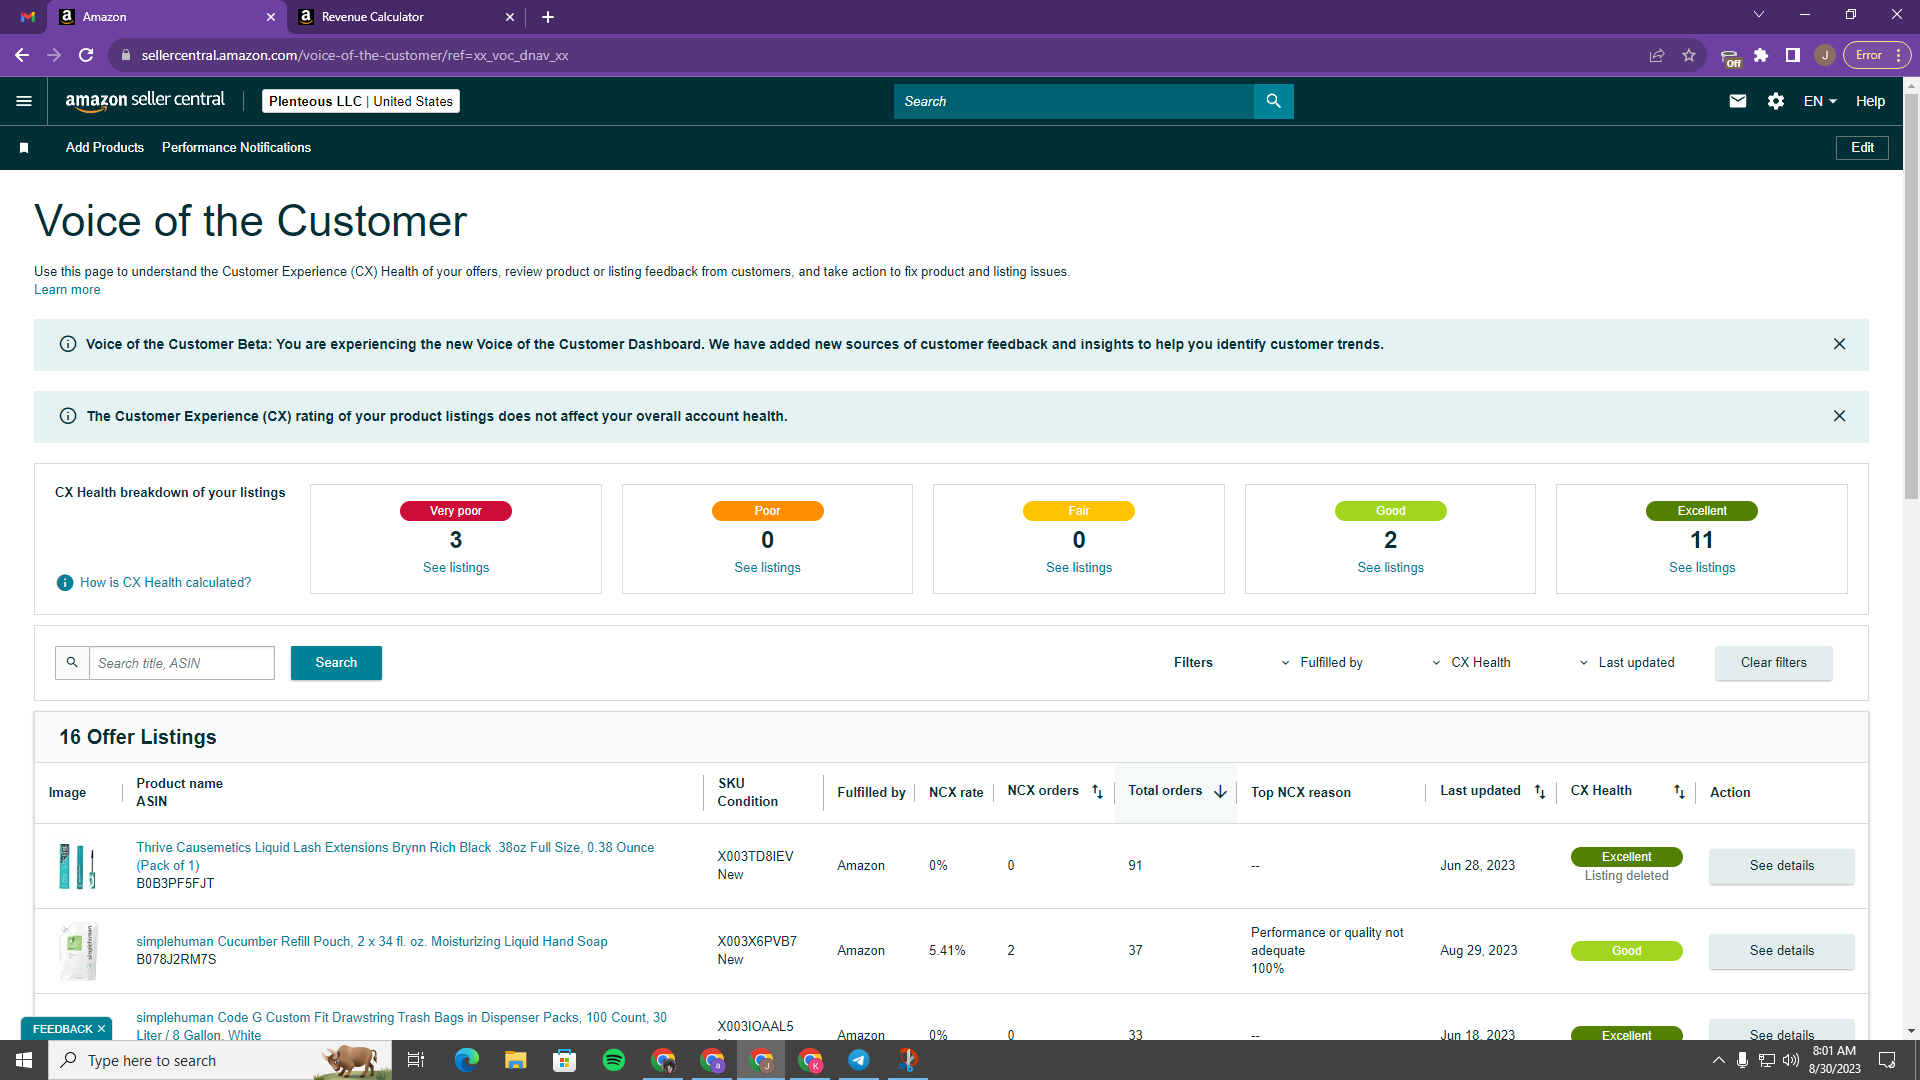Image resolution: width=1920 pixels, height=1080 pixels.
Task: Open the Add Products menu item
Action: point(105,148)
